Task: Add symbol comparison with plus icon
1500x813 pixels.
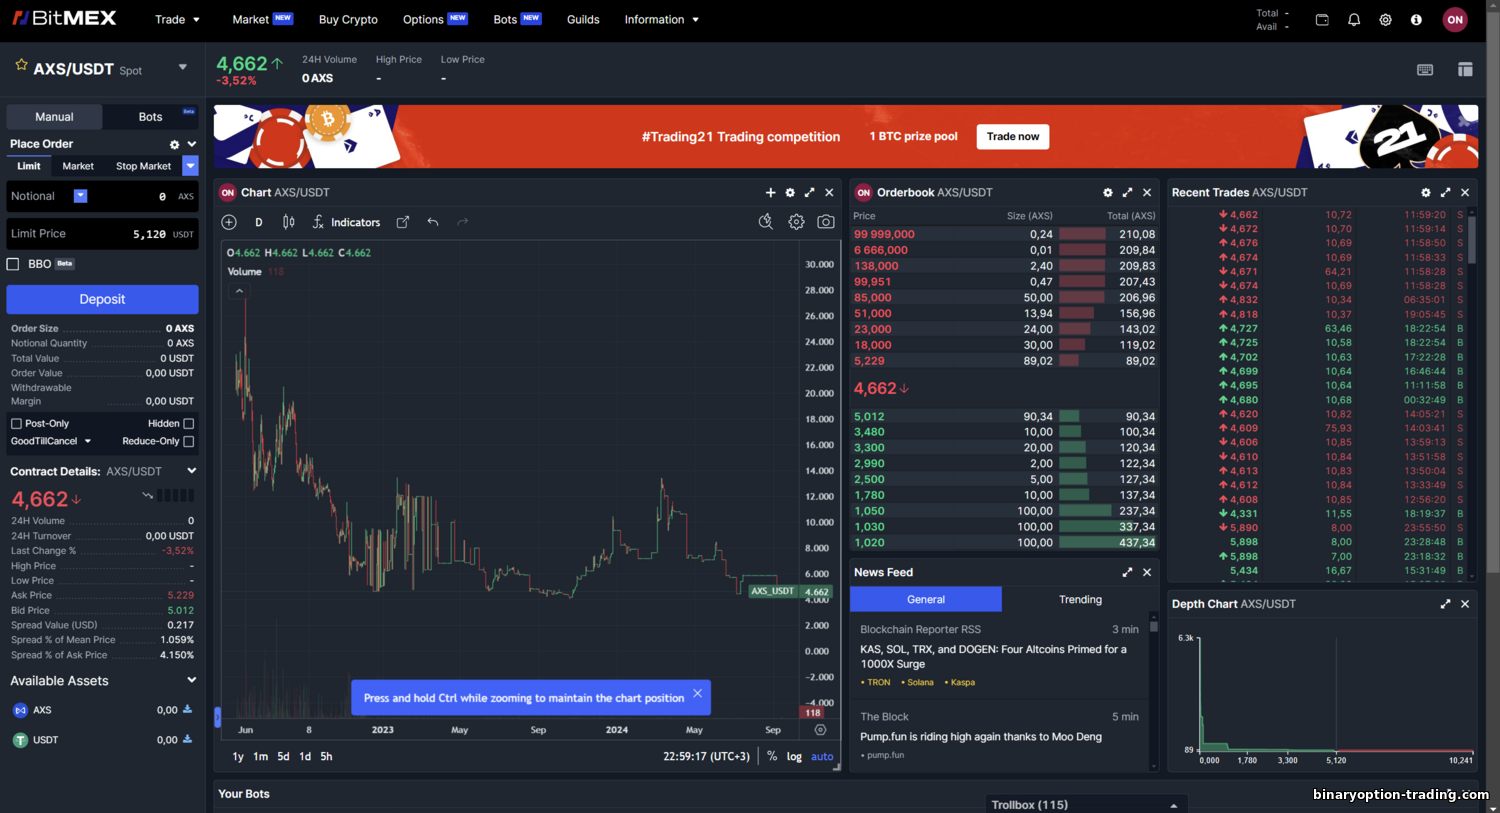Action: pos(229,222)
